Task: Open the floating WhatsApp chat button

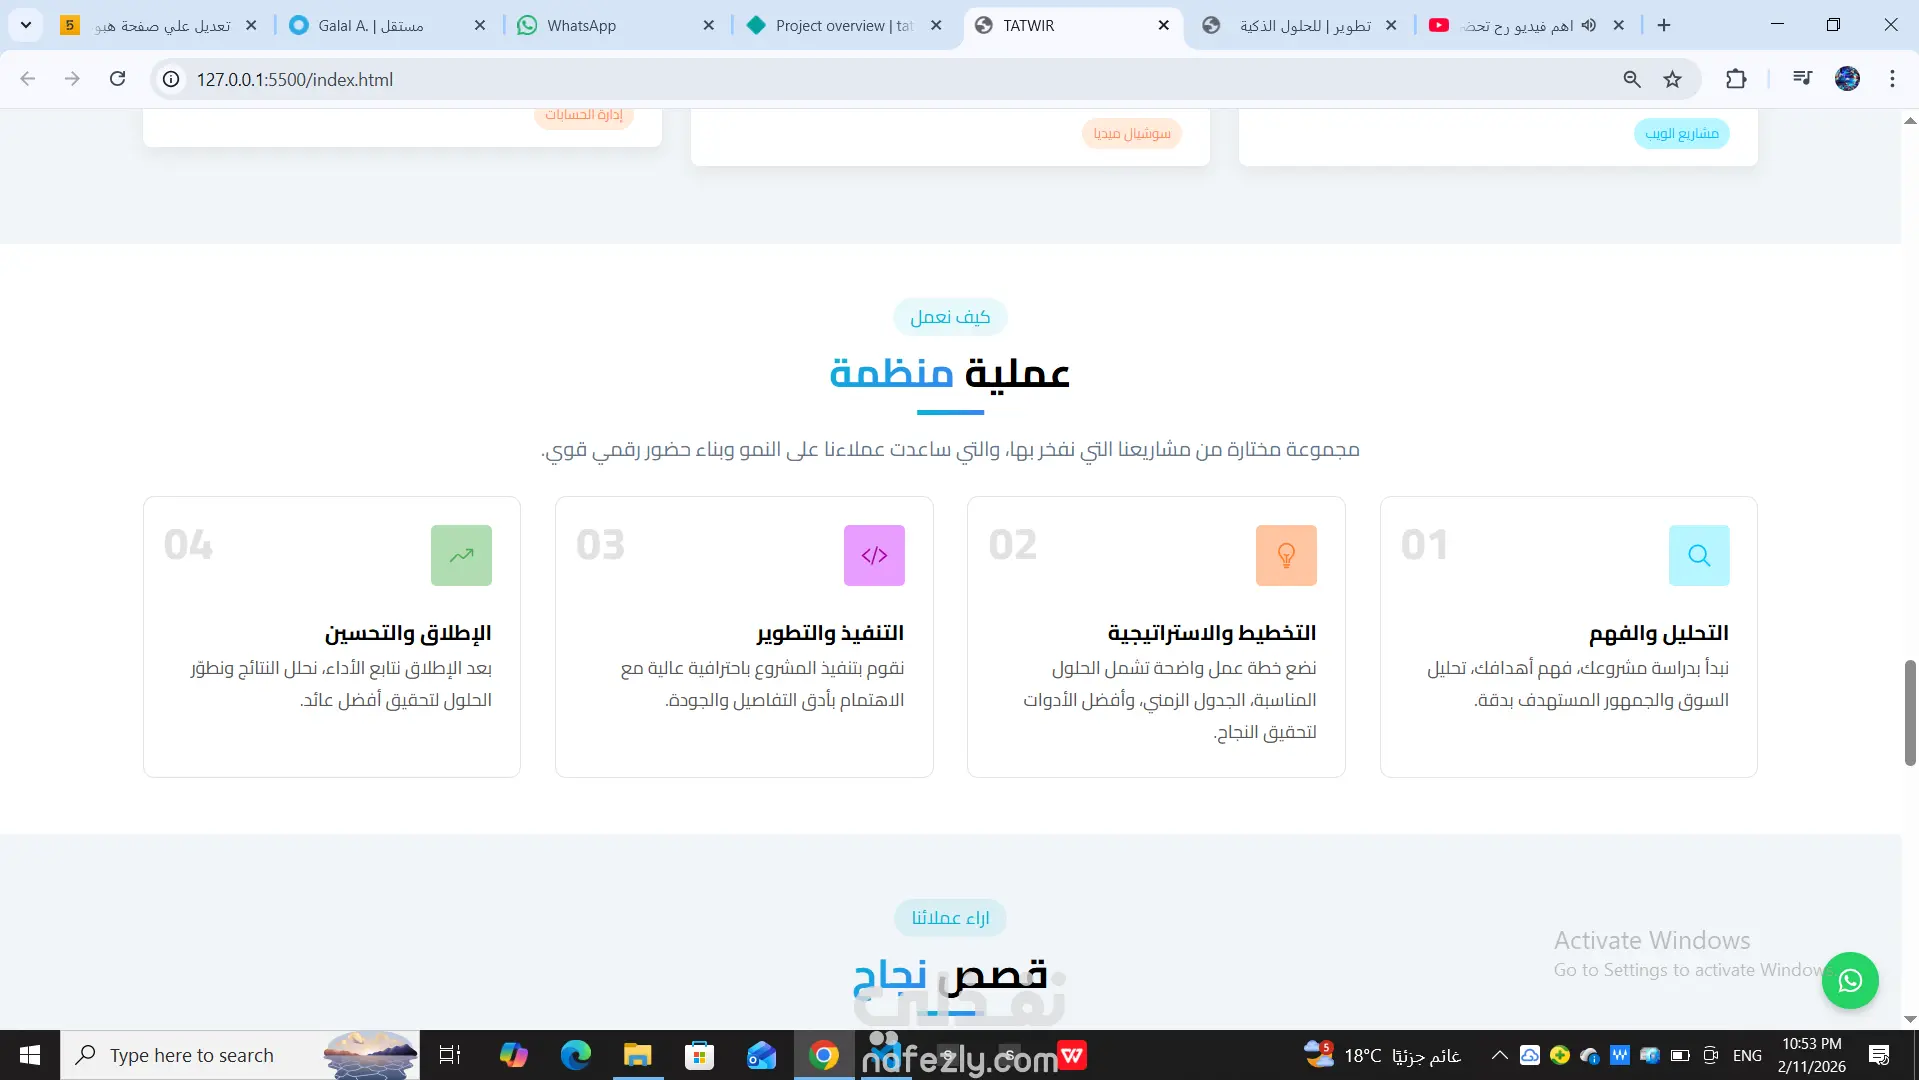Action: 1850,980
